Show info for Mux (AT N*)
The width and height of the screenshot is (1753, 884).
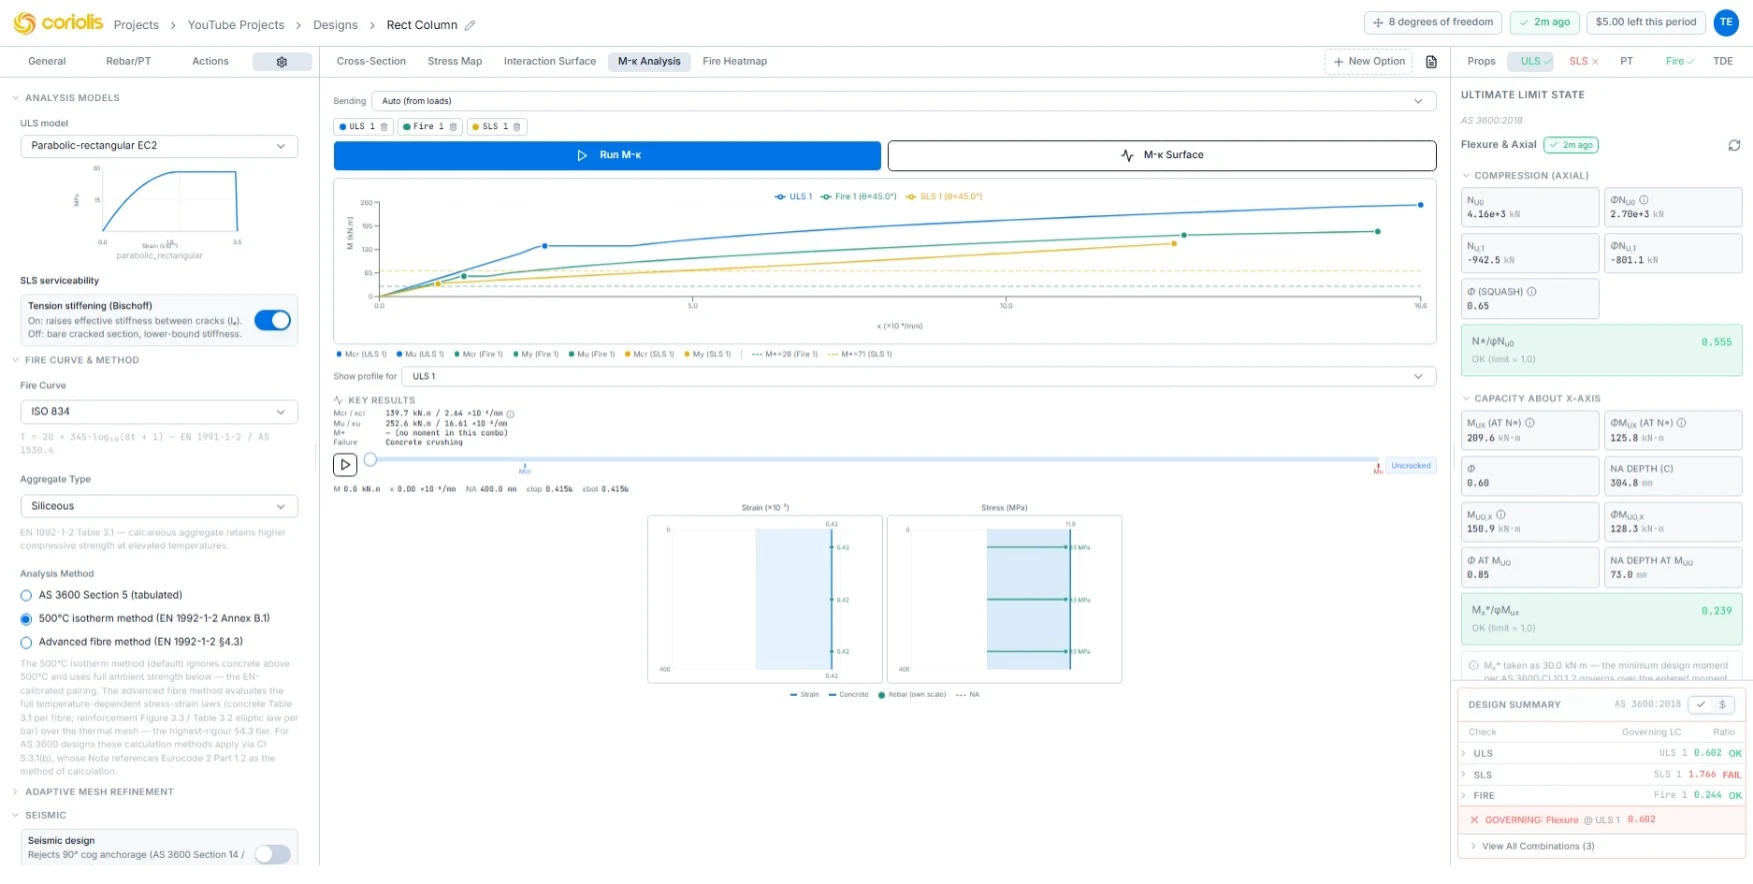[1530, 423]
